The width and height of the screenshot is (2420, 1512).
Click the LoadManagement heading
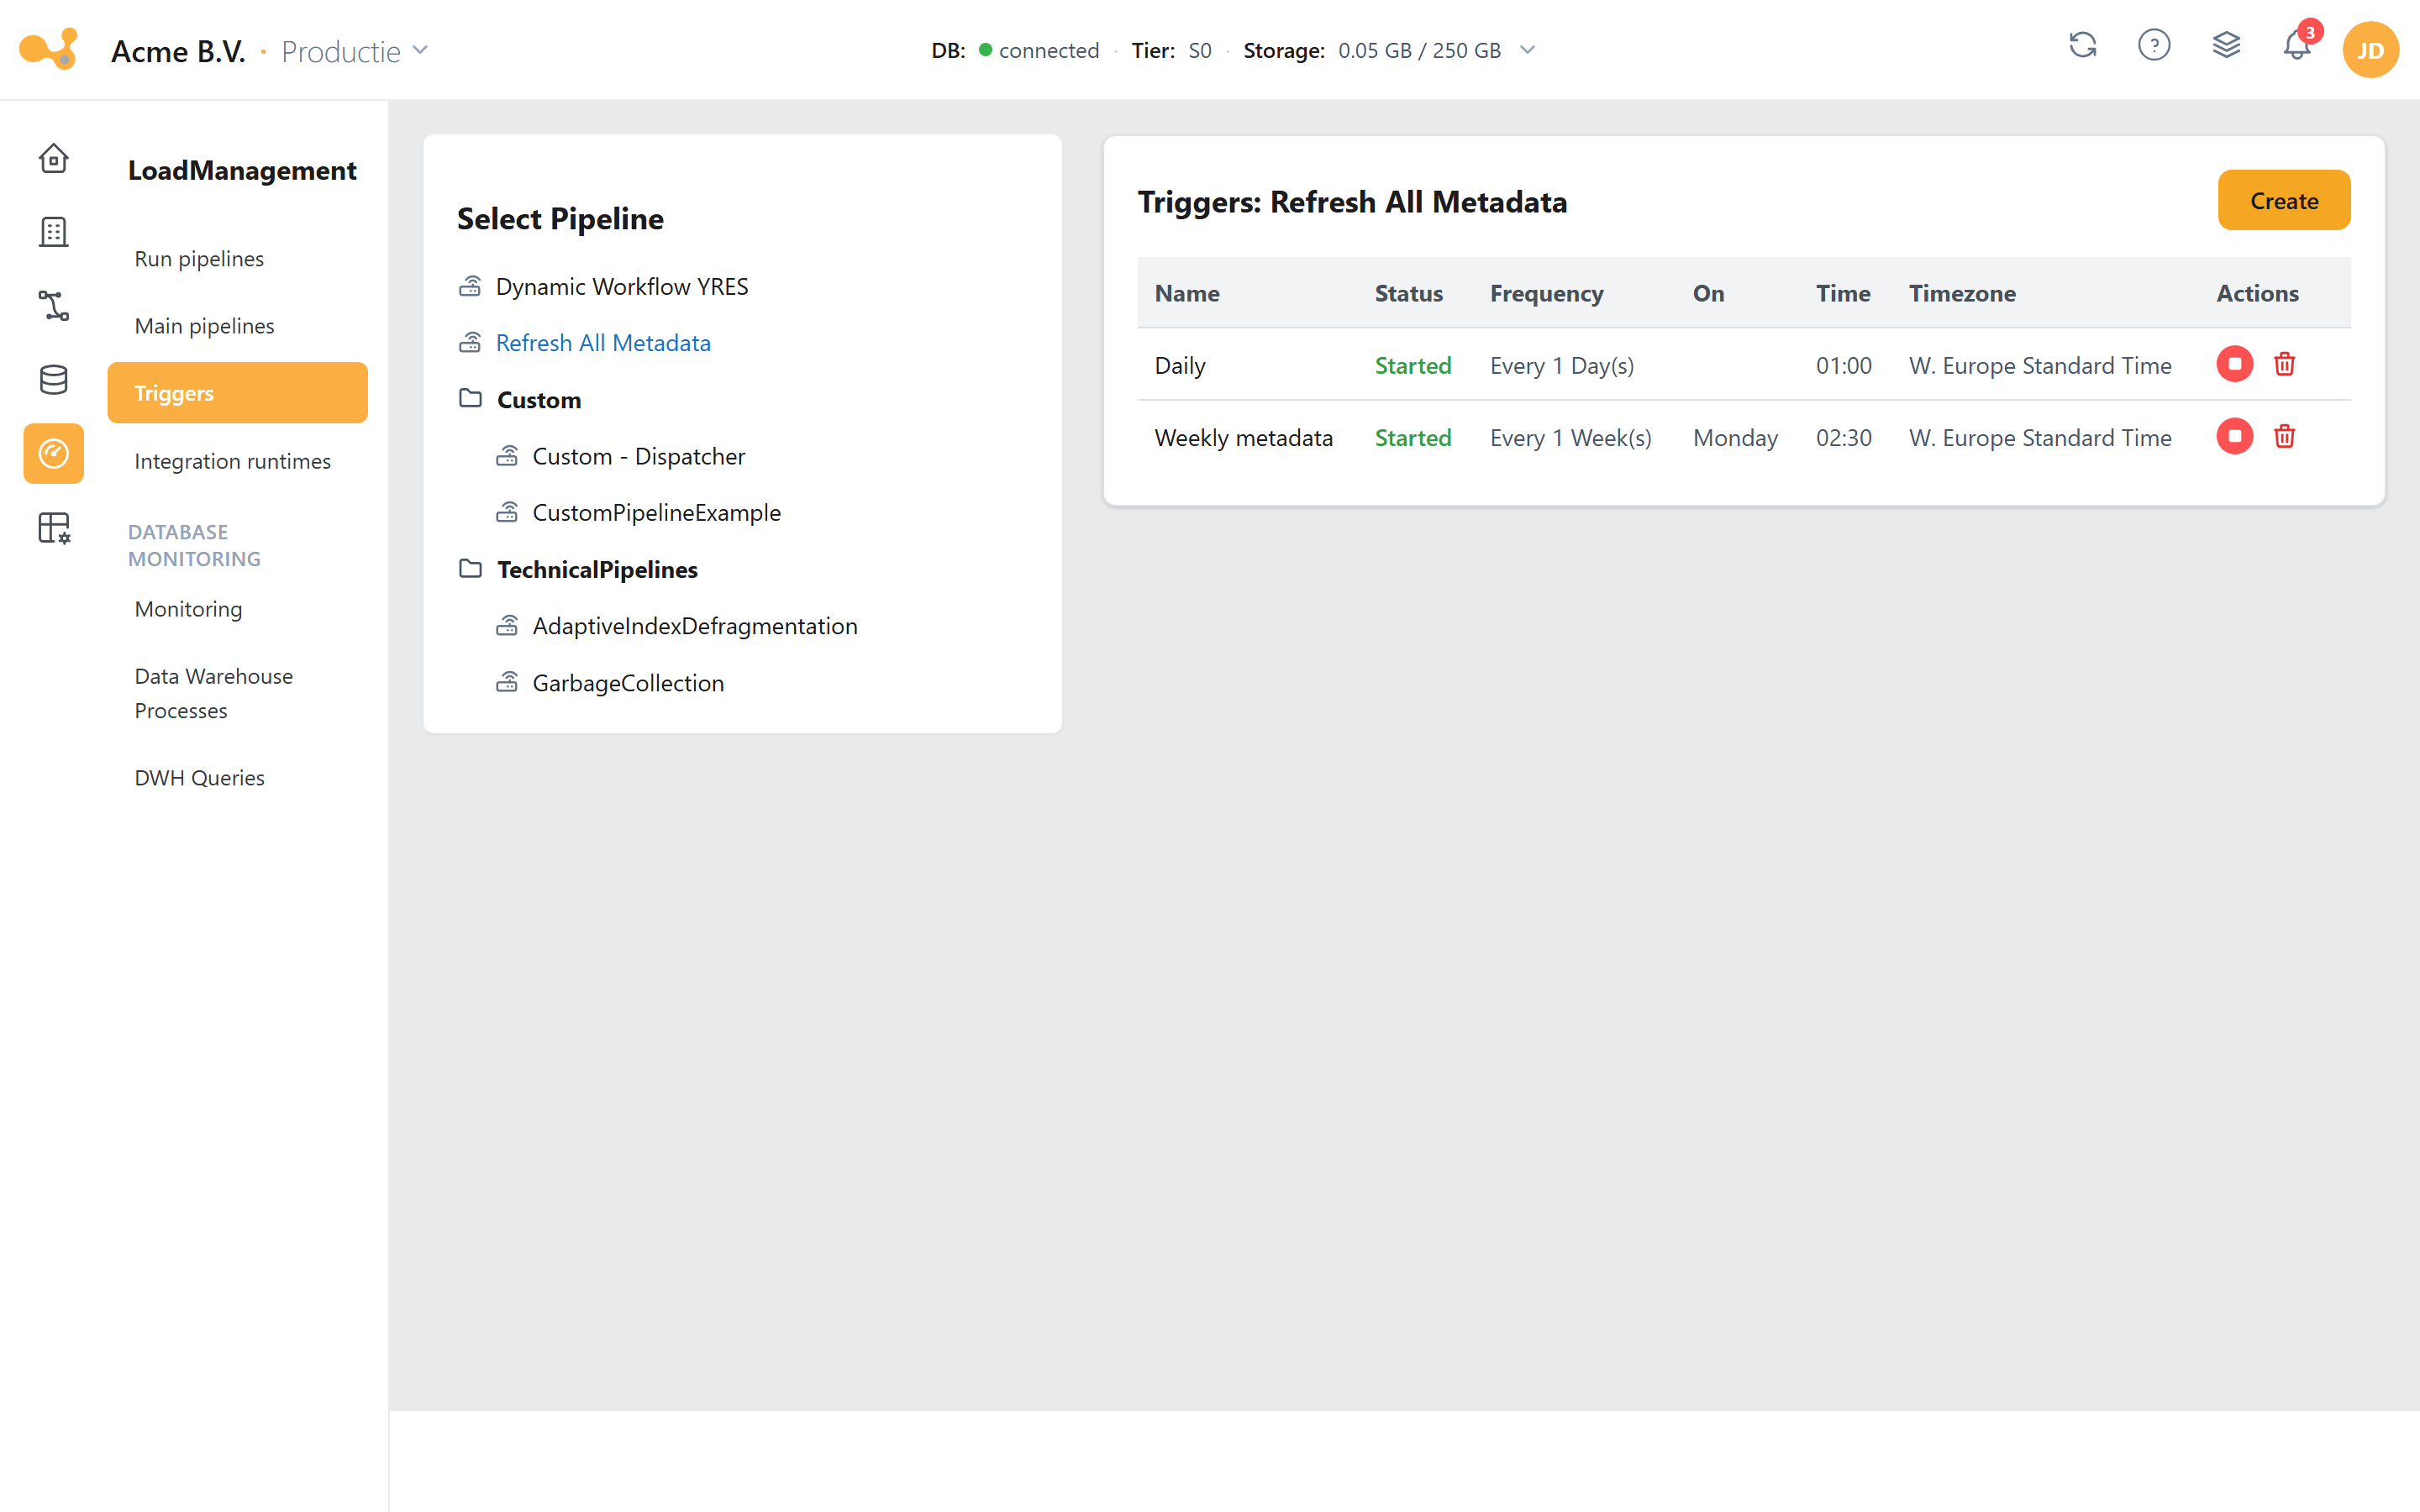[x=241, y=170]
